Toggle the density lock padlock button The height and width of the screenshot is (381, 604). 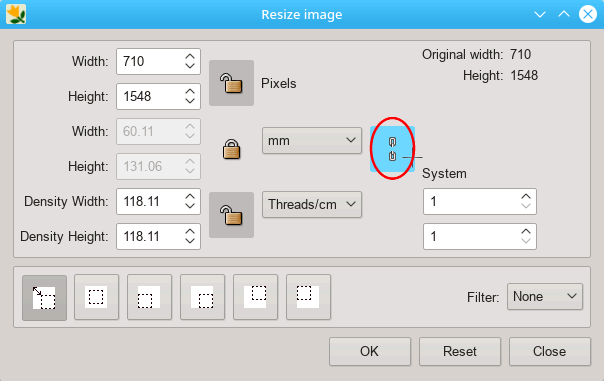[x=231, y=215]
